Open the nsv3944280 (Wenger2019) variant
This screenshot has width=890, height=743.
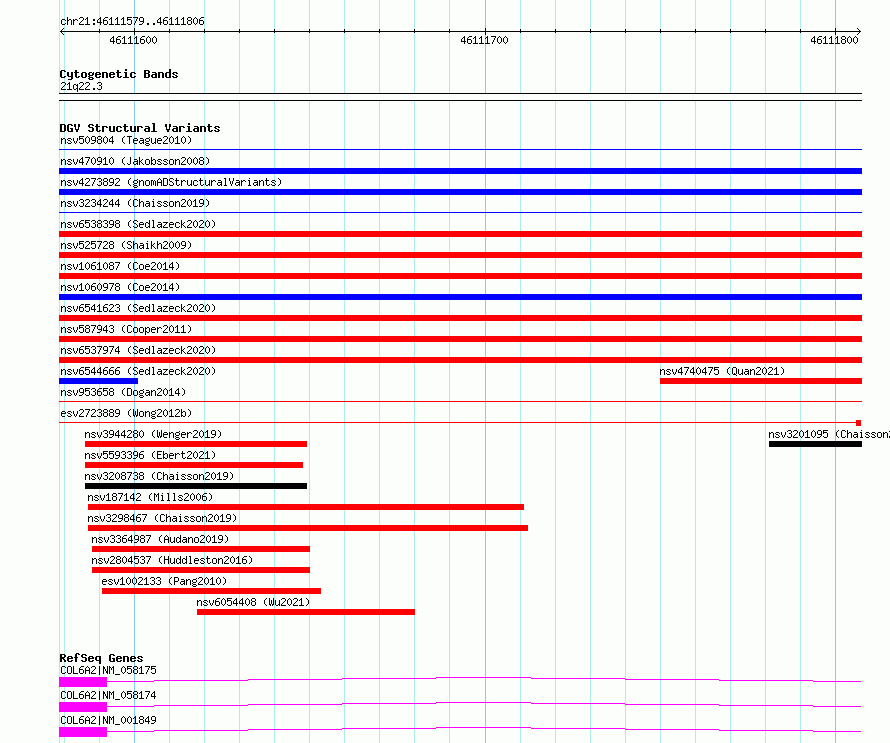tap(153, 434)
